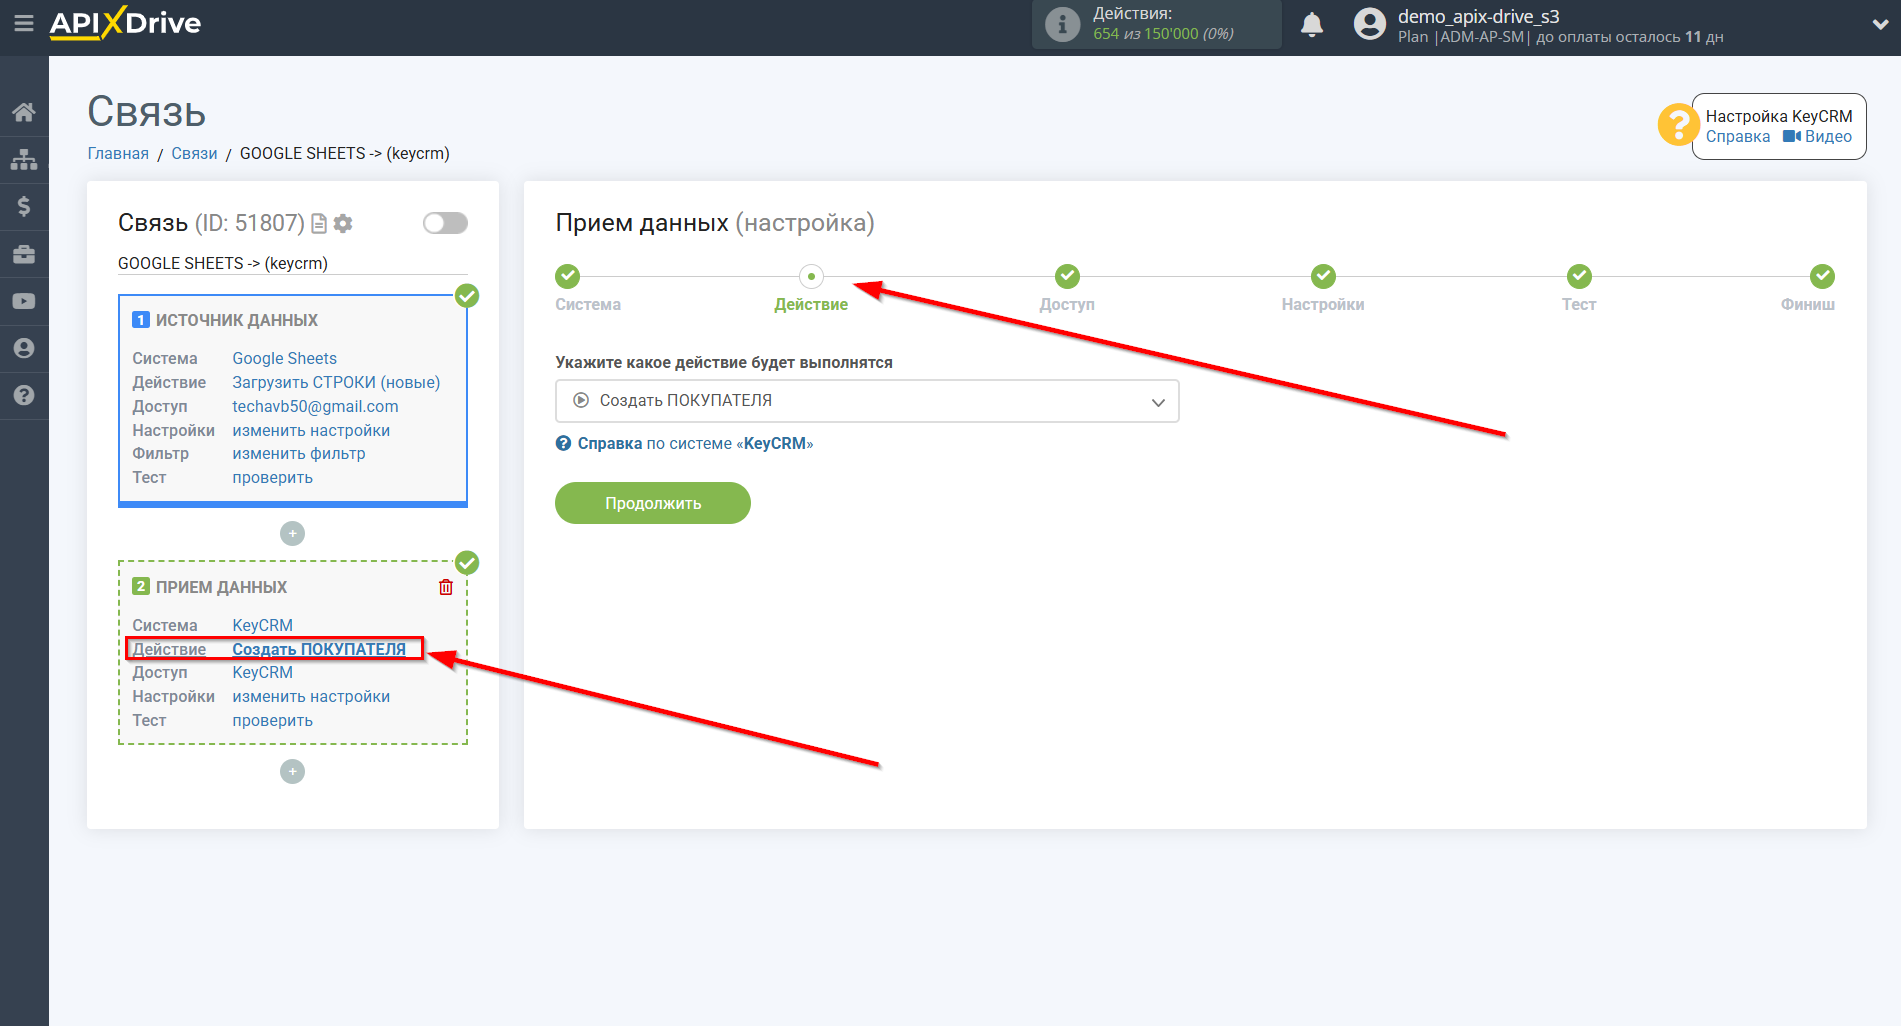Click source изменить настройки link
Viewport: 1901px width, 1026px height.
tap(311, 430)
